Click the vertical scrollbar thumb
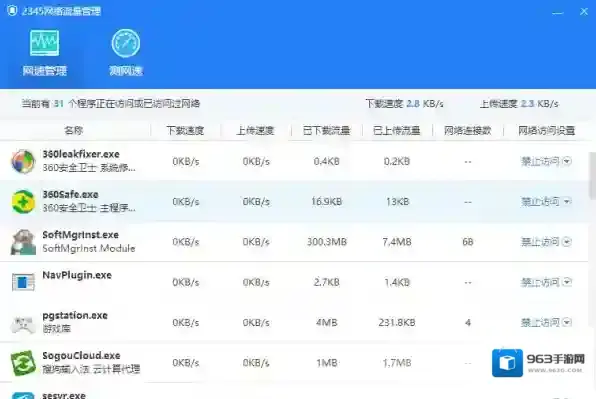 [x=593, y=175]
